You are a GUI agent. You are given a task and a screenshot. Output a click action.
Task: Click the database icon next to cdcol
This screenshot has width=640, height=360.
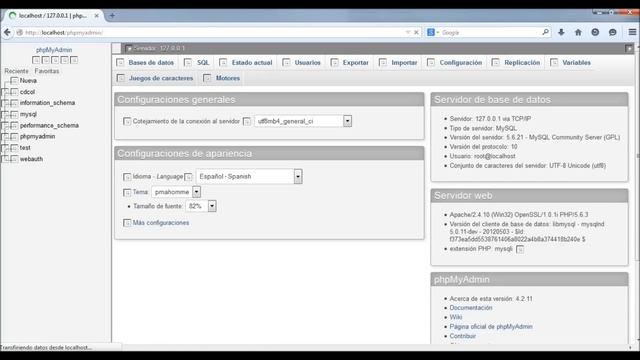click(14, 92)
